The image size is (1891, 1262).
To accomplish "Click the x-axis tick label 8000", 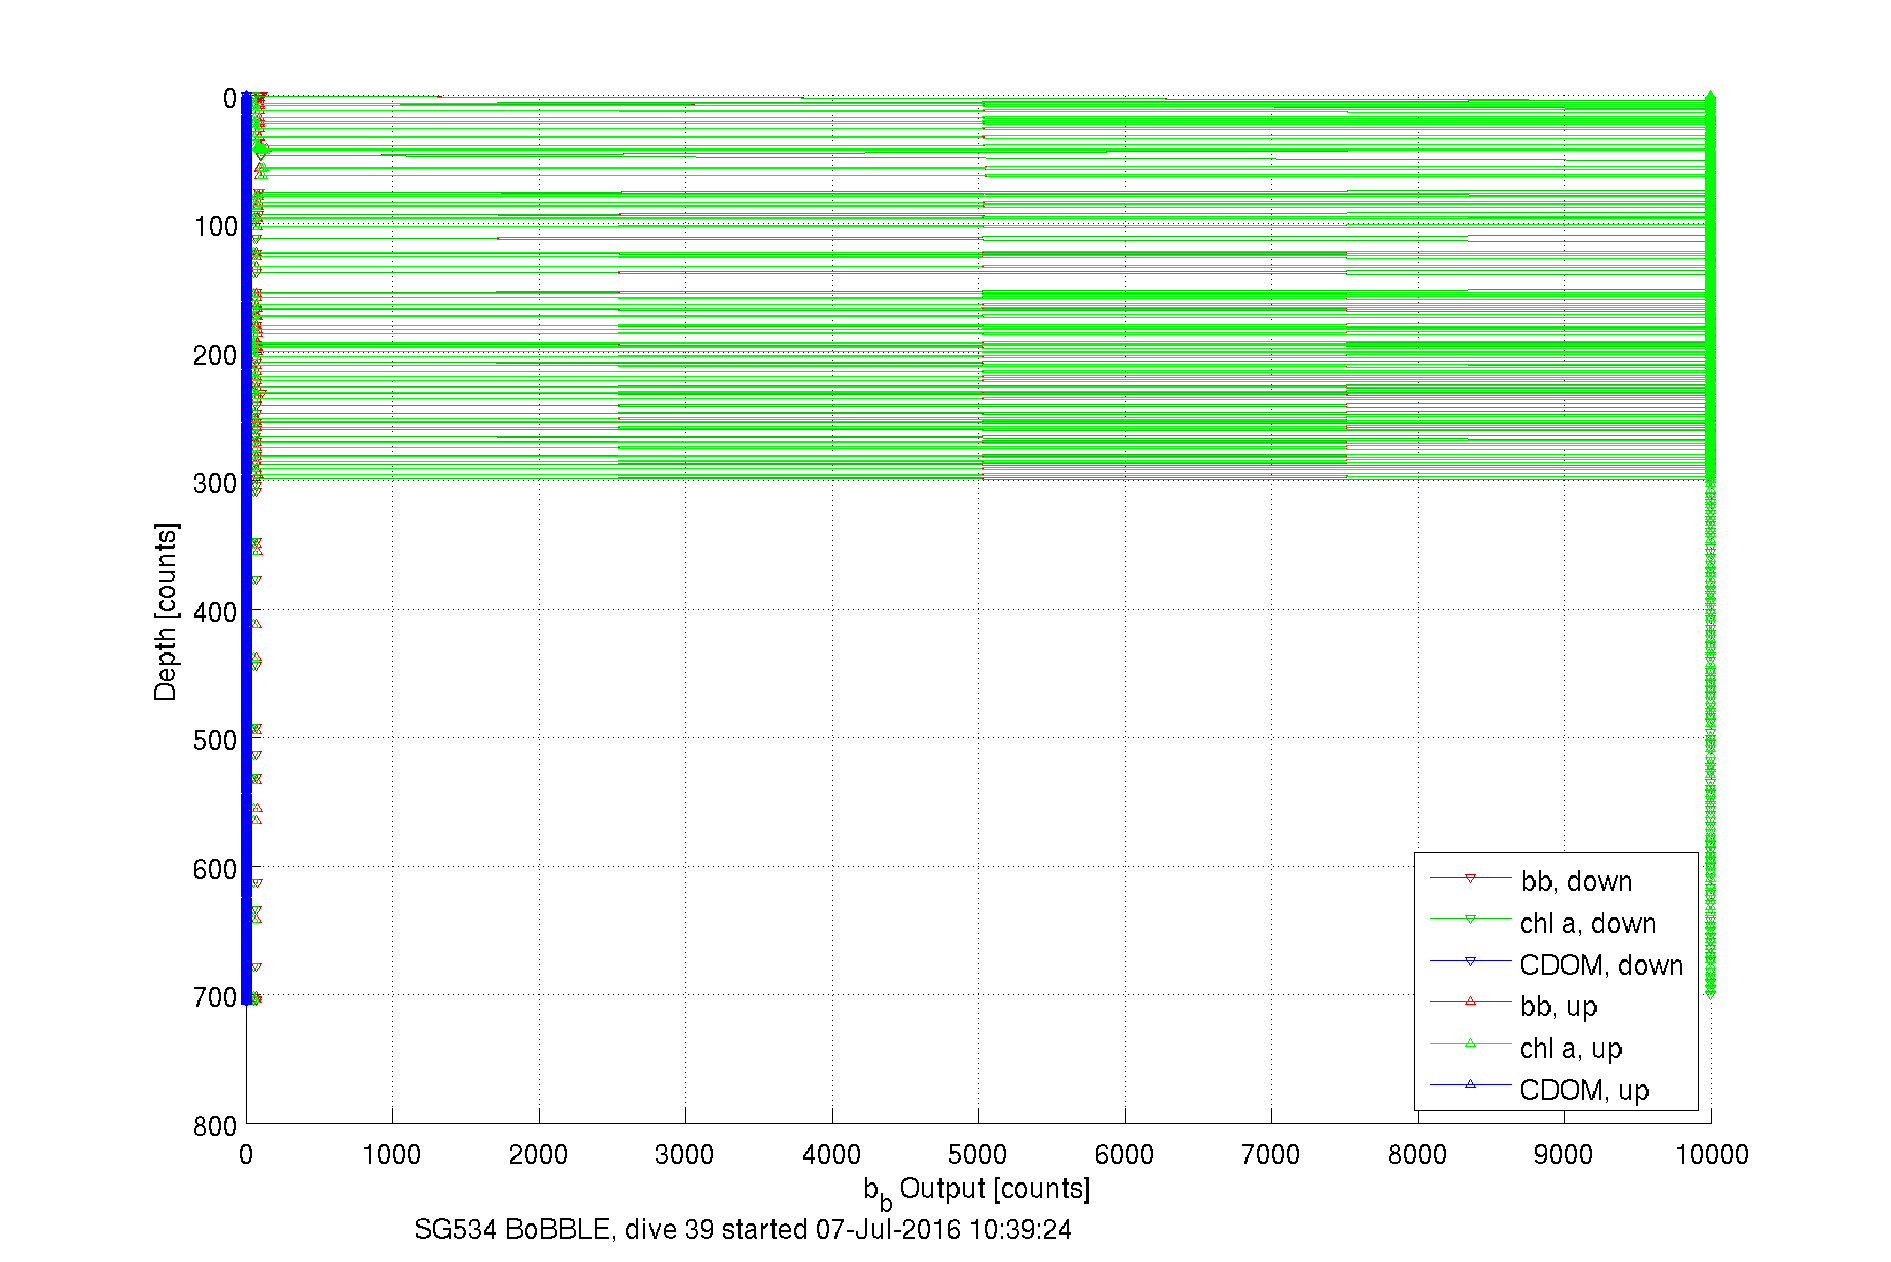I will 1417,1154.
